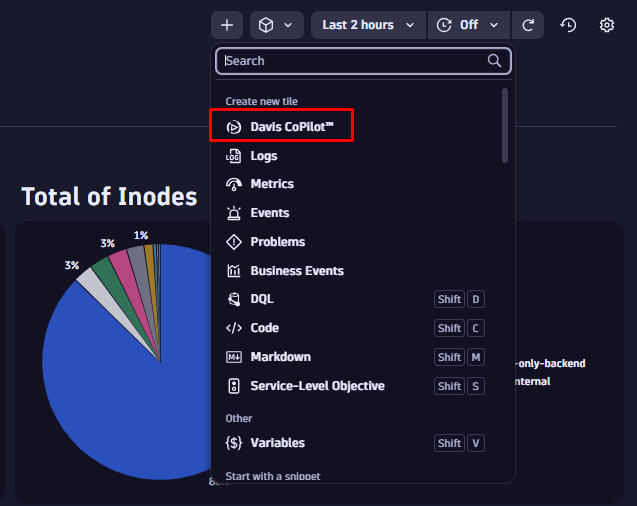The height and width of the screenshot is (506, 637).
Task: Click the plus add-tile button
Action: 227,25
